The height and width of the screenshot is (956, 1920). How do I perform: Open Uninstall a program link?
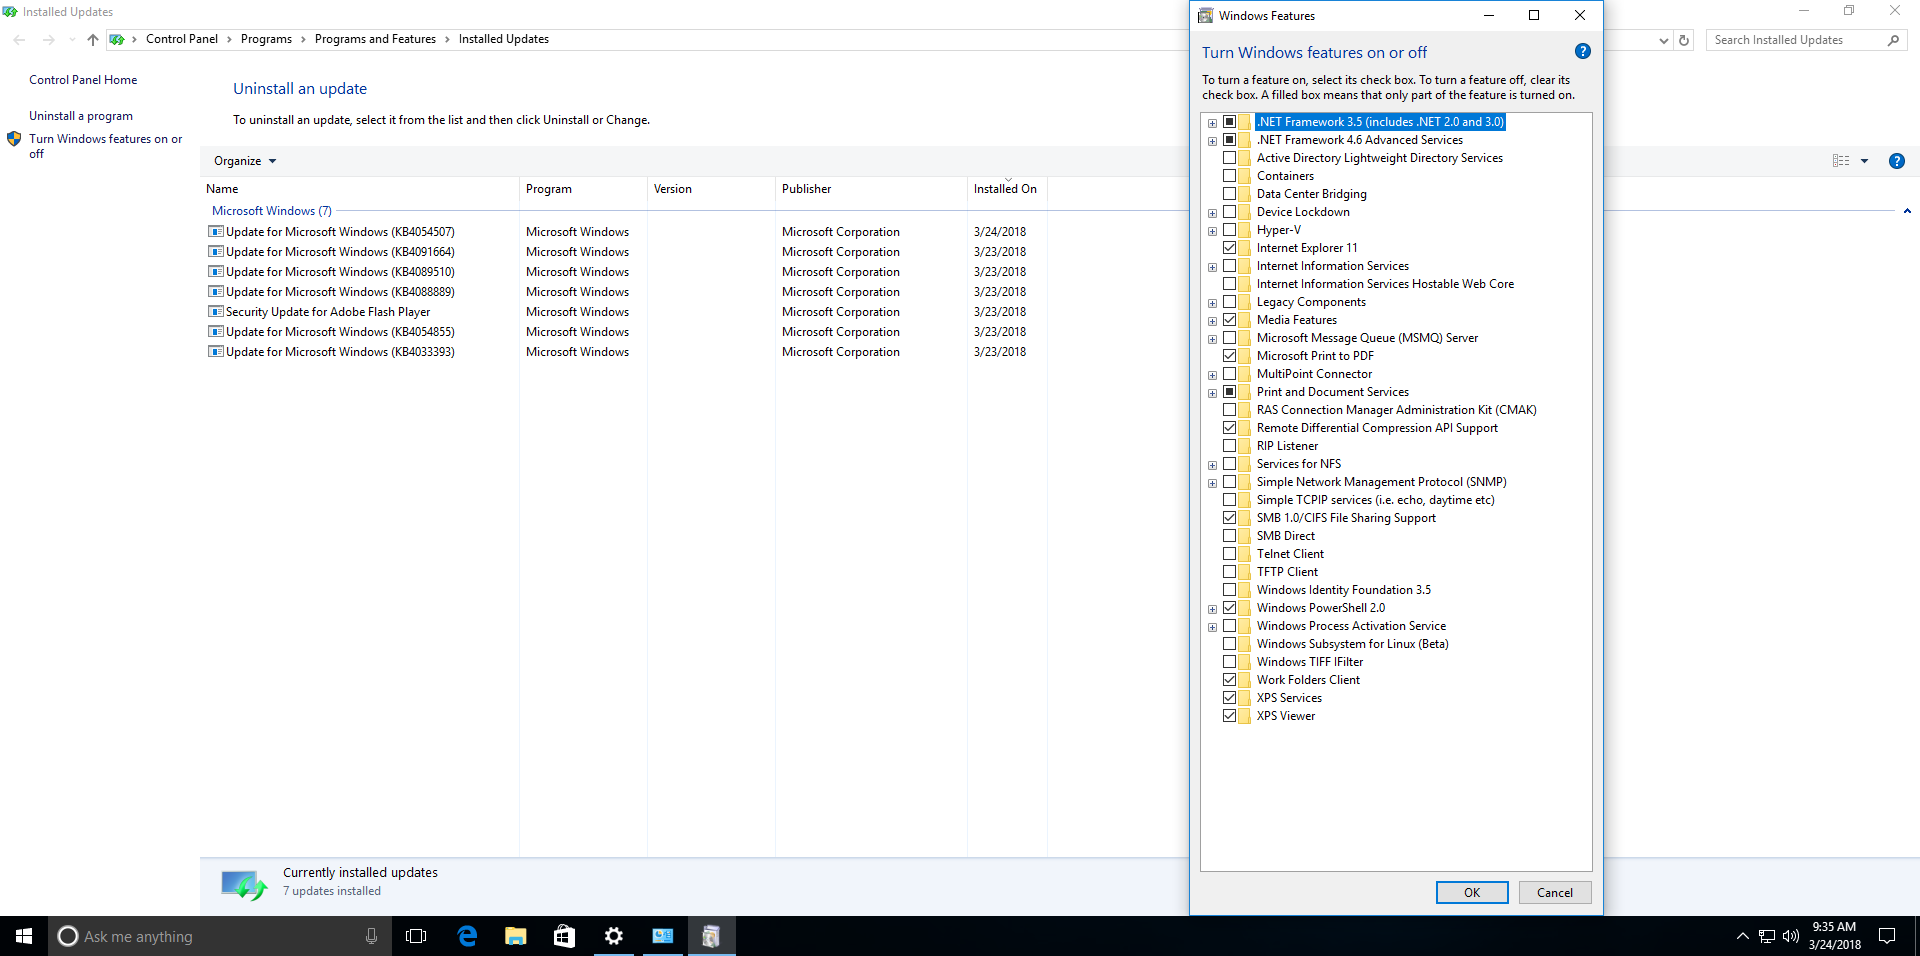[x=81, y=116]
